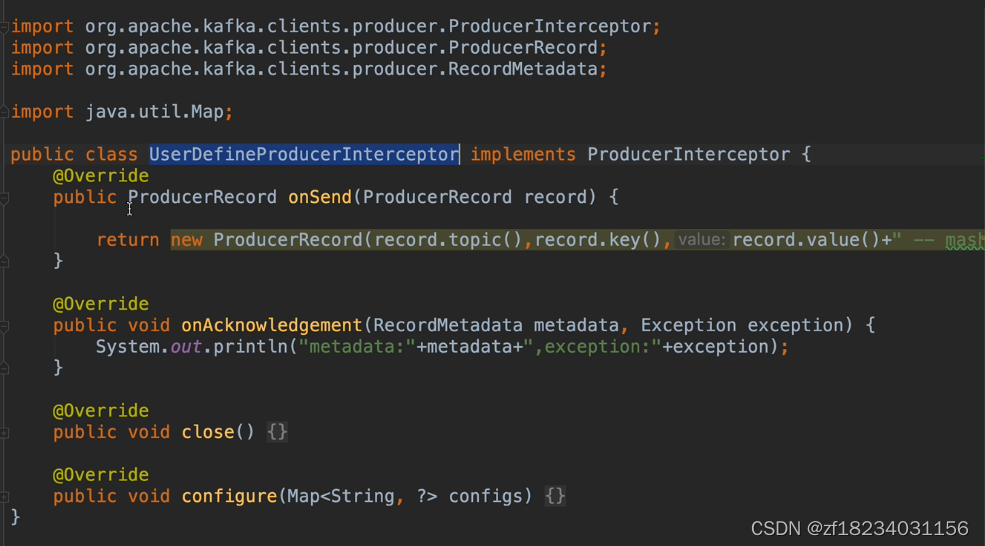
Task: Expand the folded close() method gutter icon
Action: pyautogui.click(x=4, y=433)
